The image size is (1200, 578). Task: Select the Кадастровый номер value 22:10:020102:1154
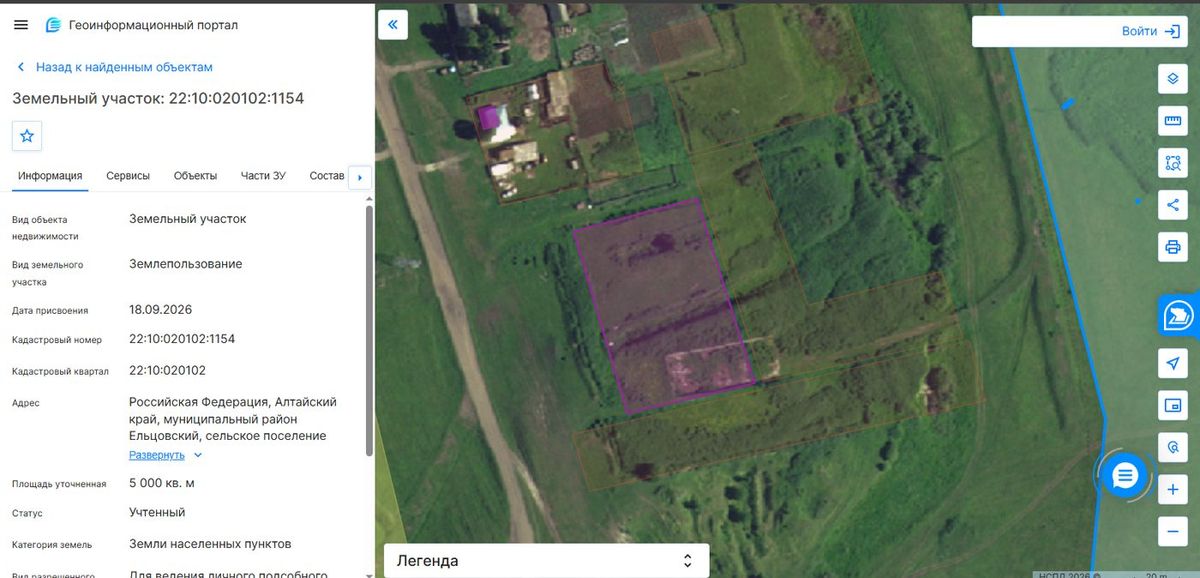182,339
